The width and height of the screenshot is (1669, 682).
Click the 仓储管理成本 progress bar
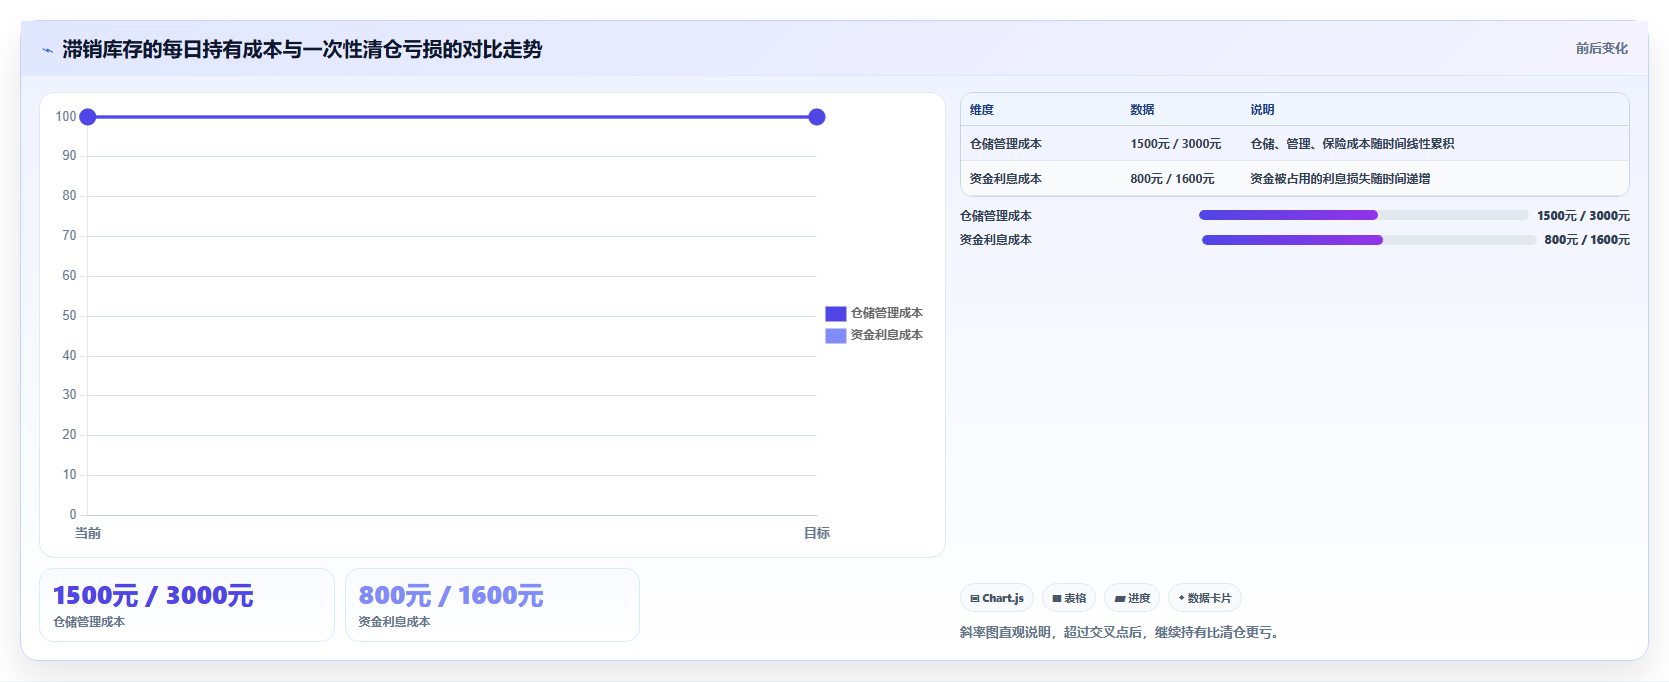(x=1364, y=215)
